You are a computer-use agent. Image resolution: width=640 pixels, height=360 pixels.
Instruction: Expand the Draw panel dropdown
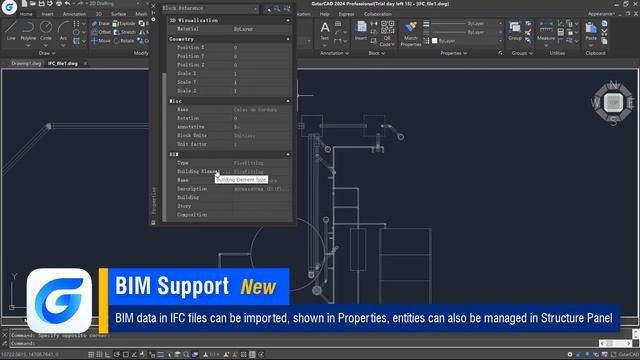click(47, 53)
